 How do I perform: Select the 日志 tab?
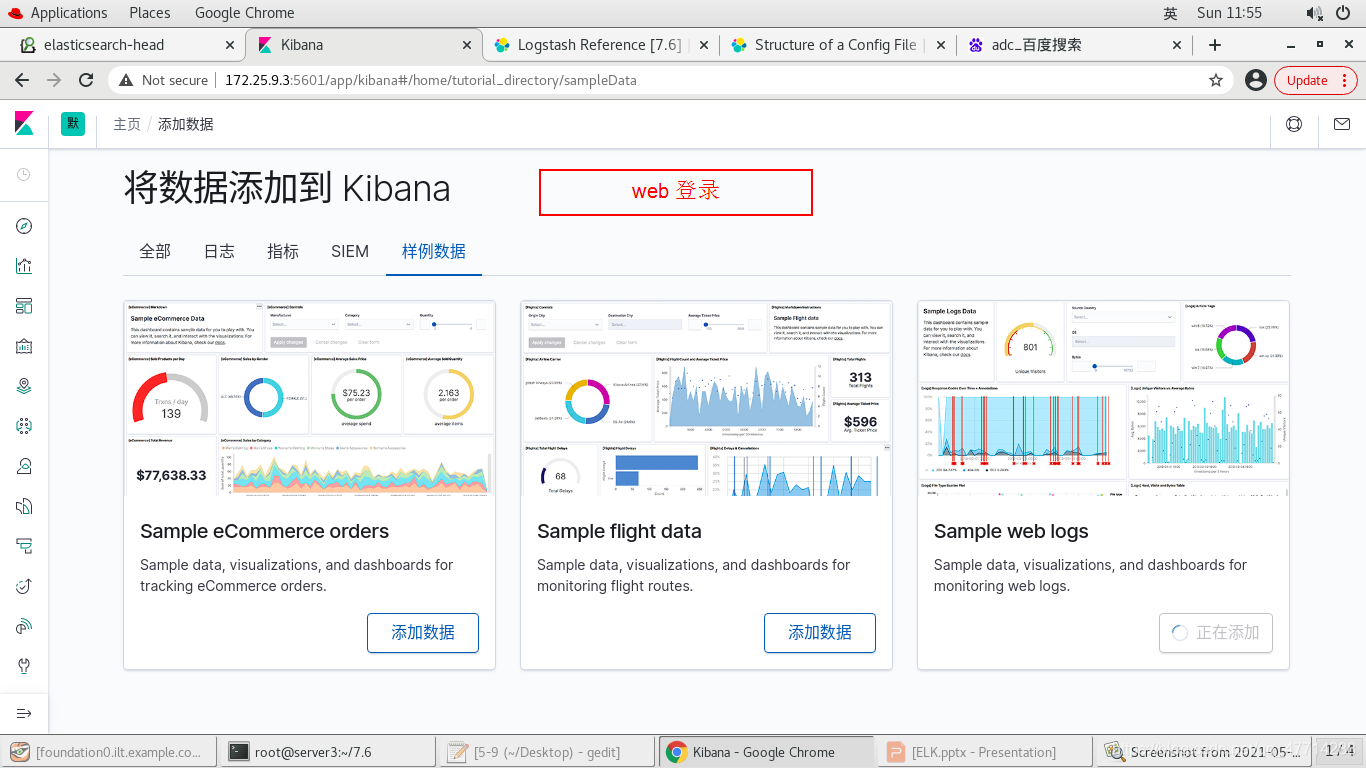tap(219, 251)
